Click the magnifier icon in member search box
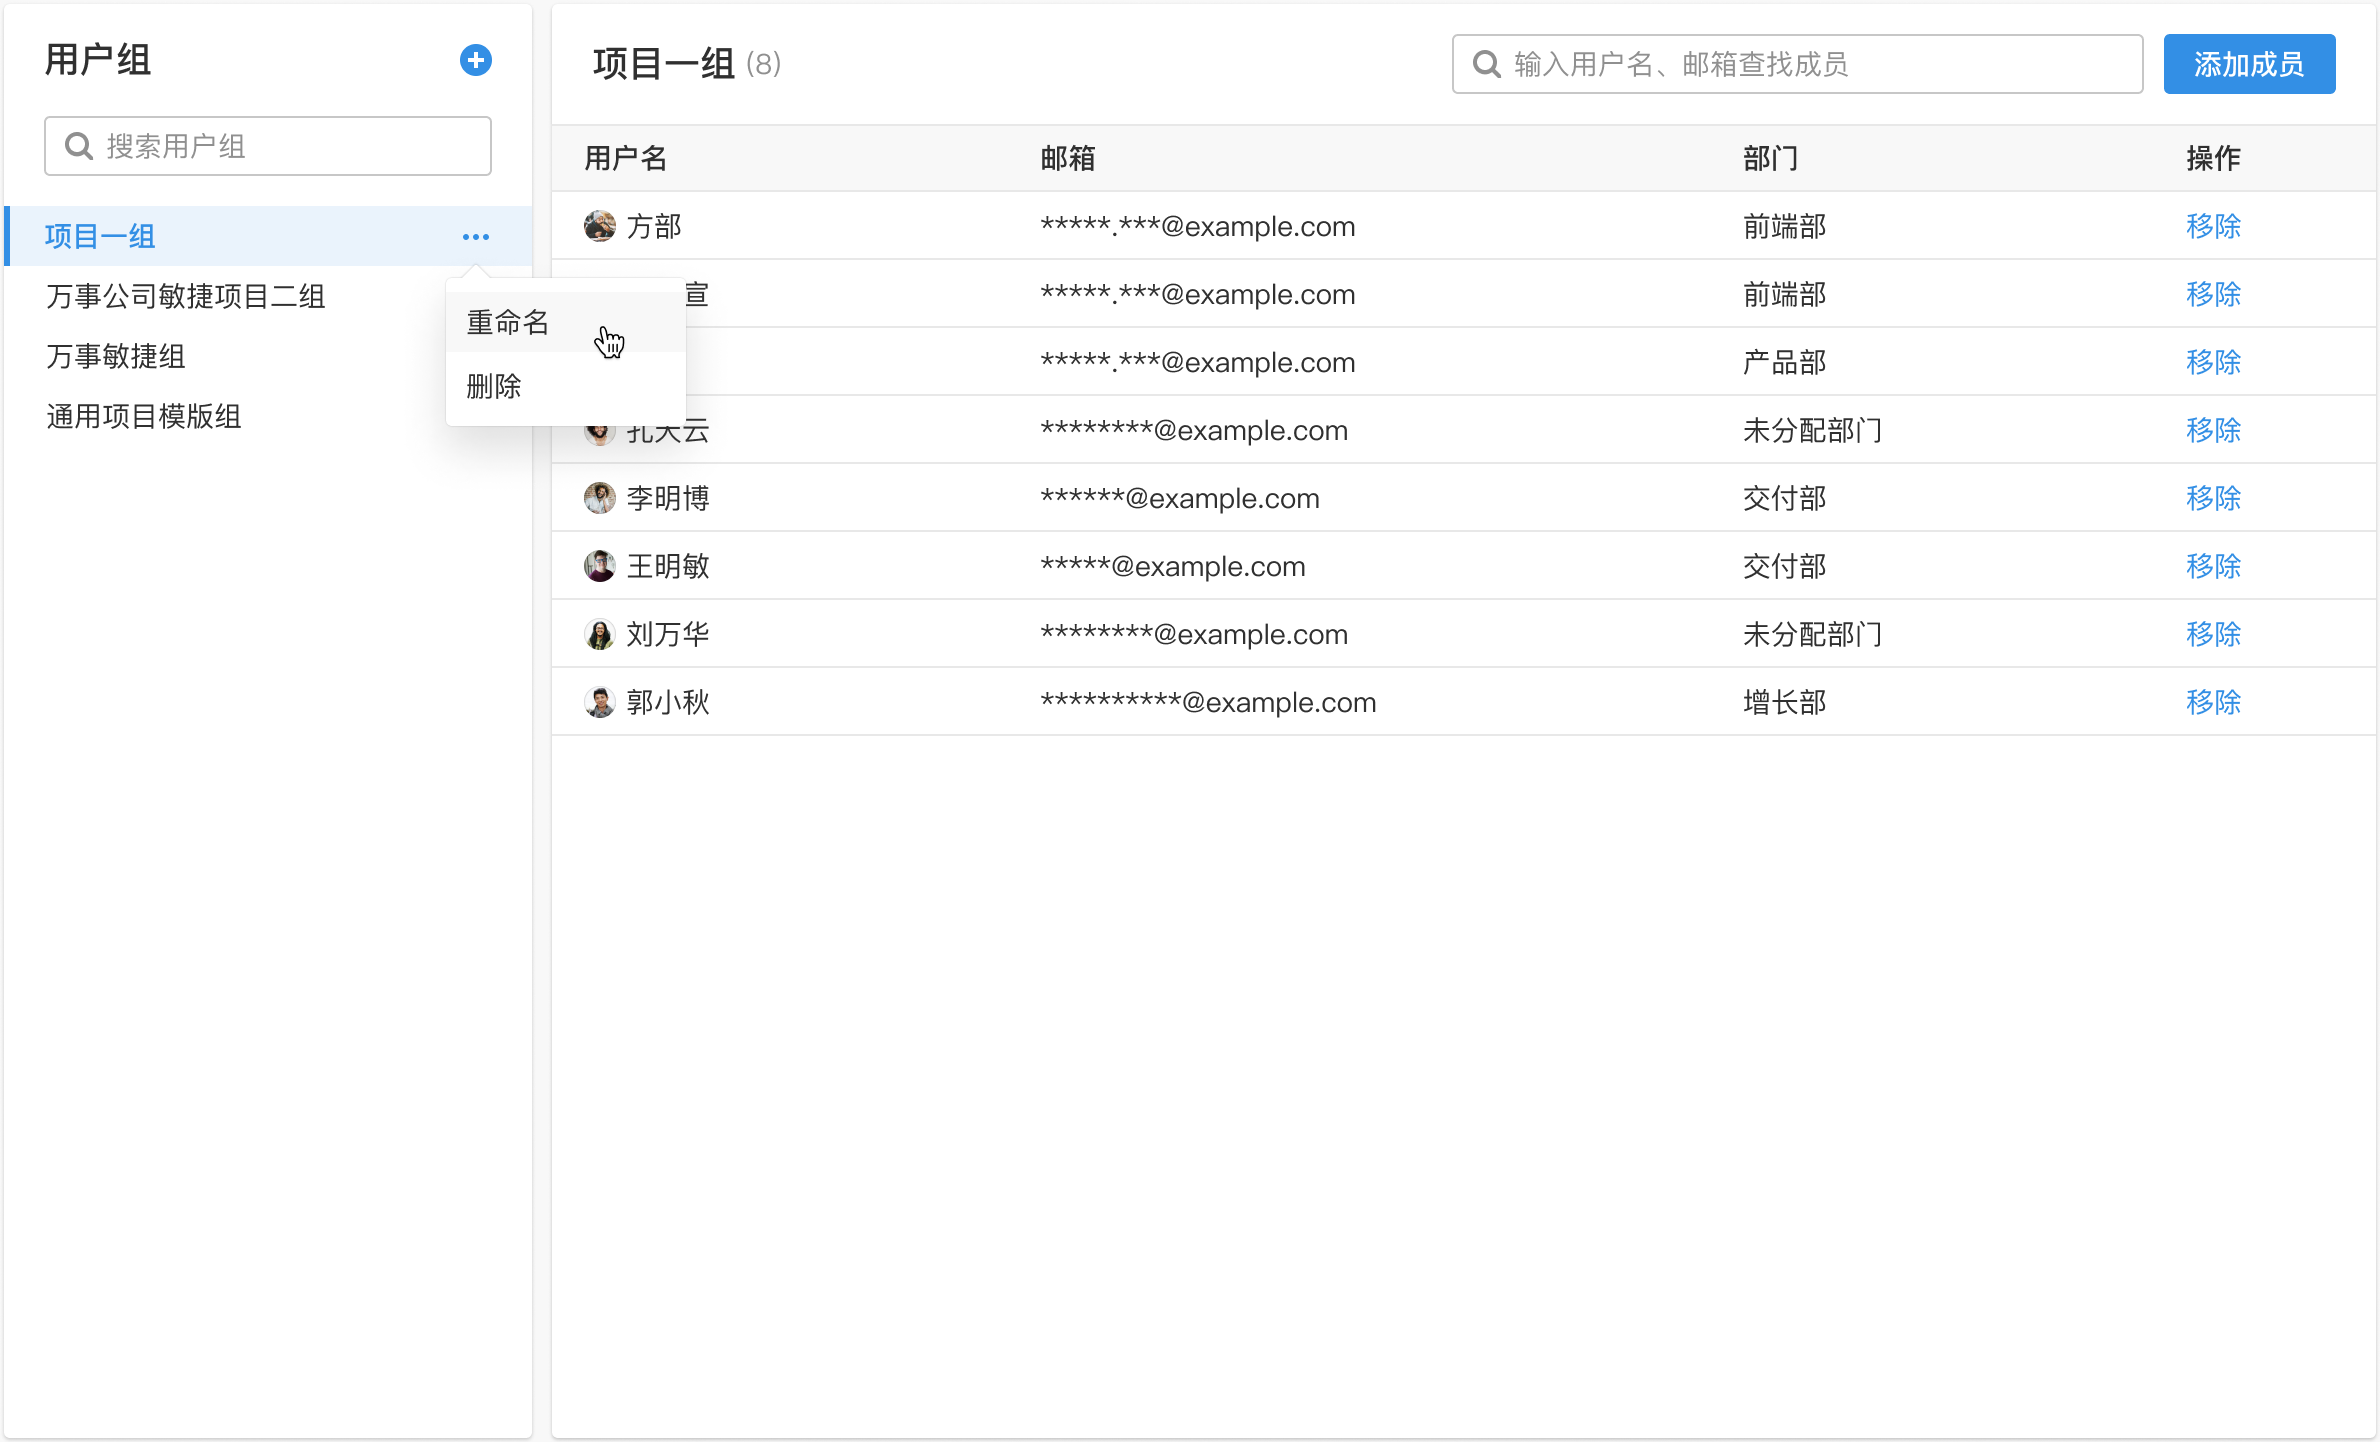 click(x=1487, y=64)
